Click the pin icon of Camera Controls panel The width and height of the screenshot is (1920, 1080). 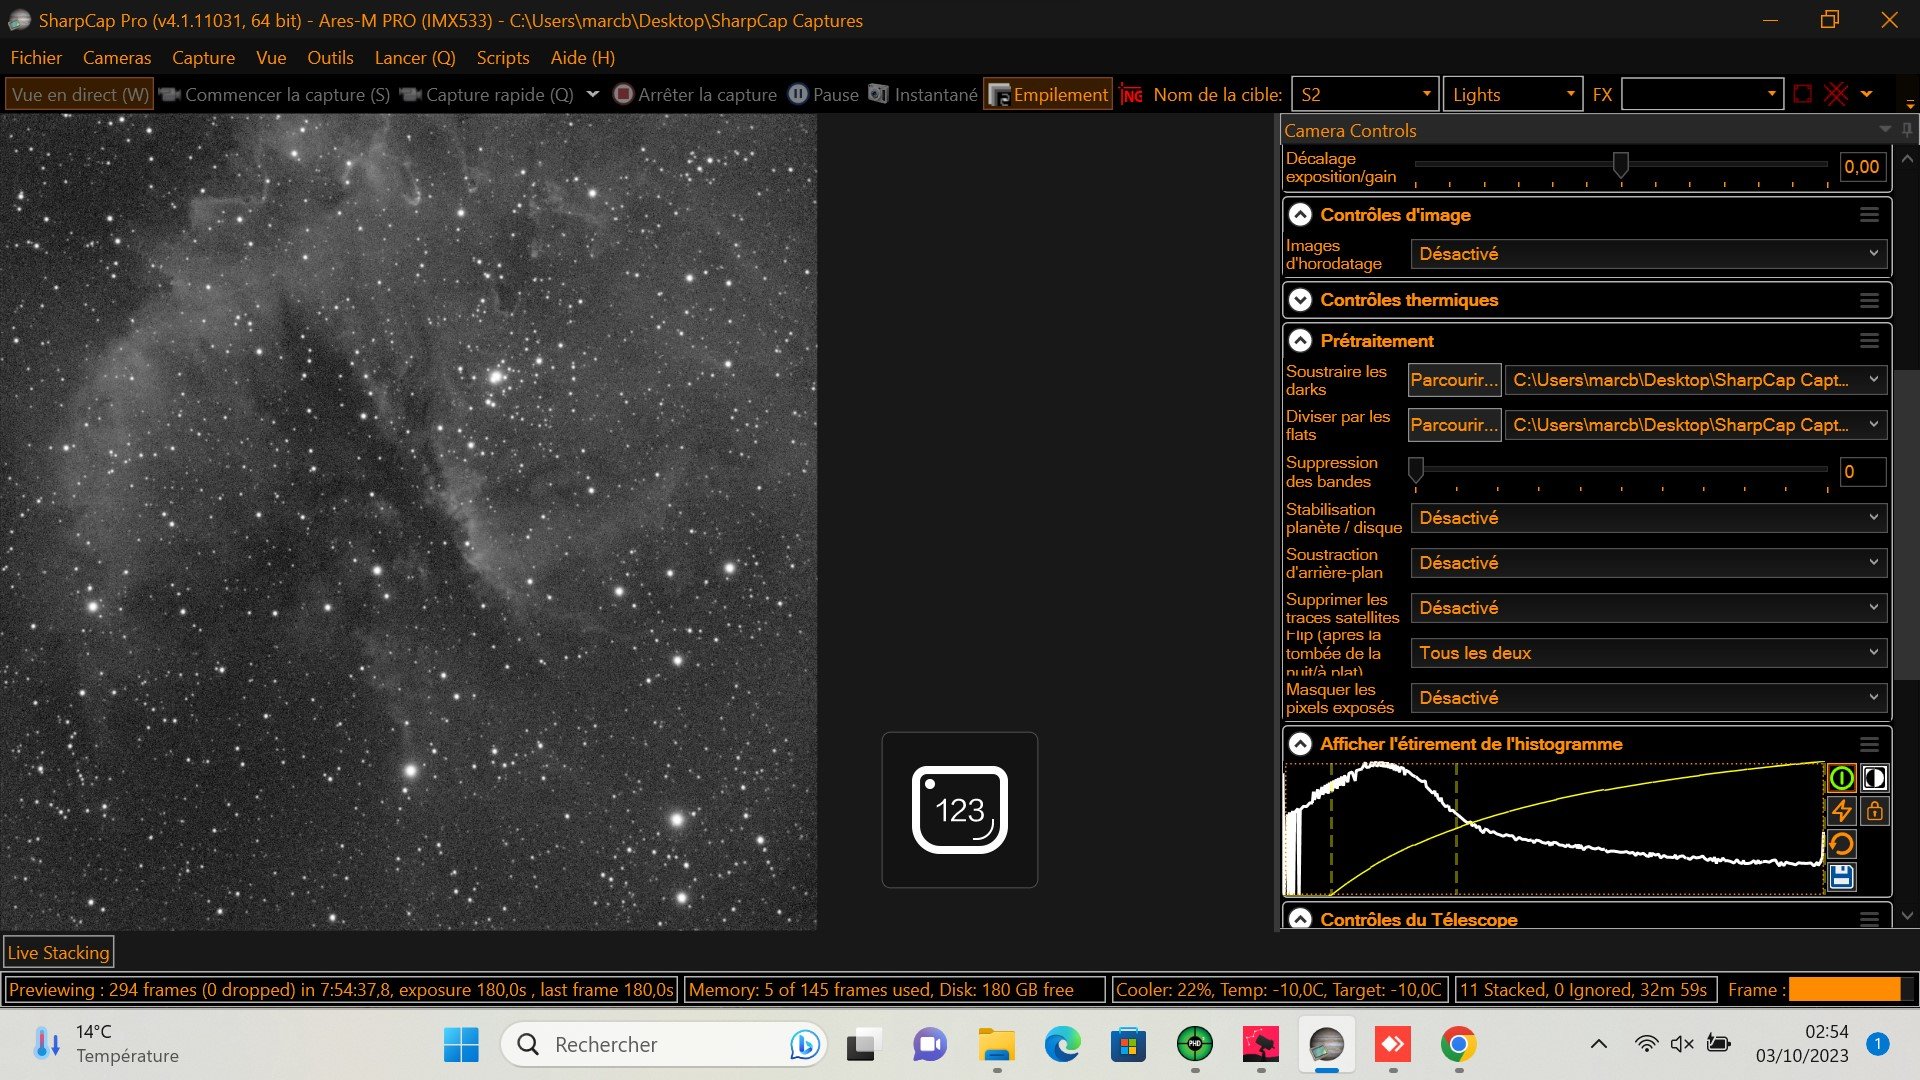(x=1907, y=130)
